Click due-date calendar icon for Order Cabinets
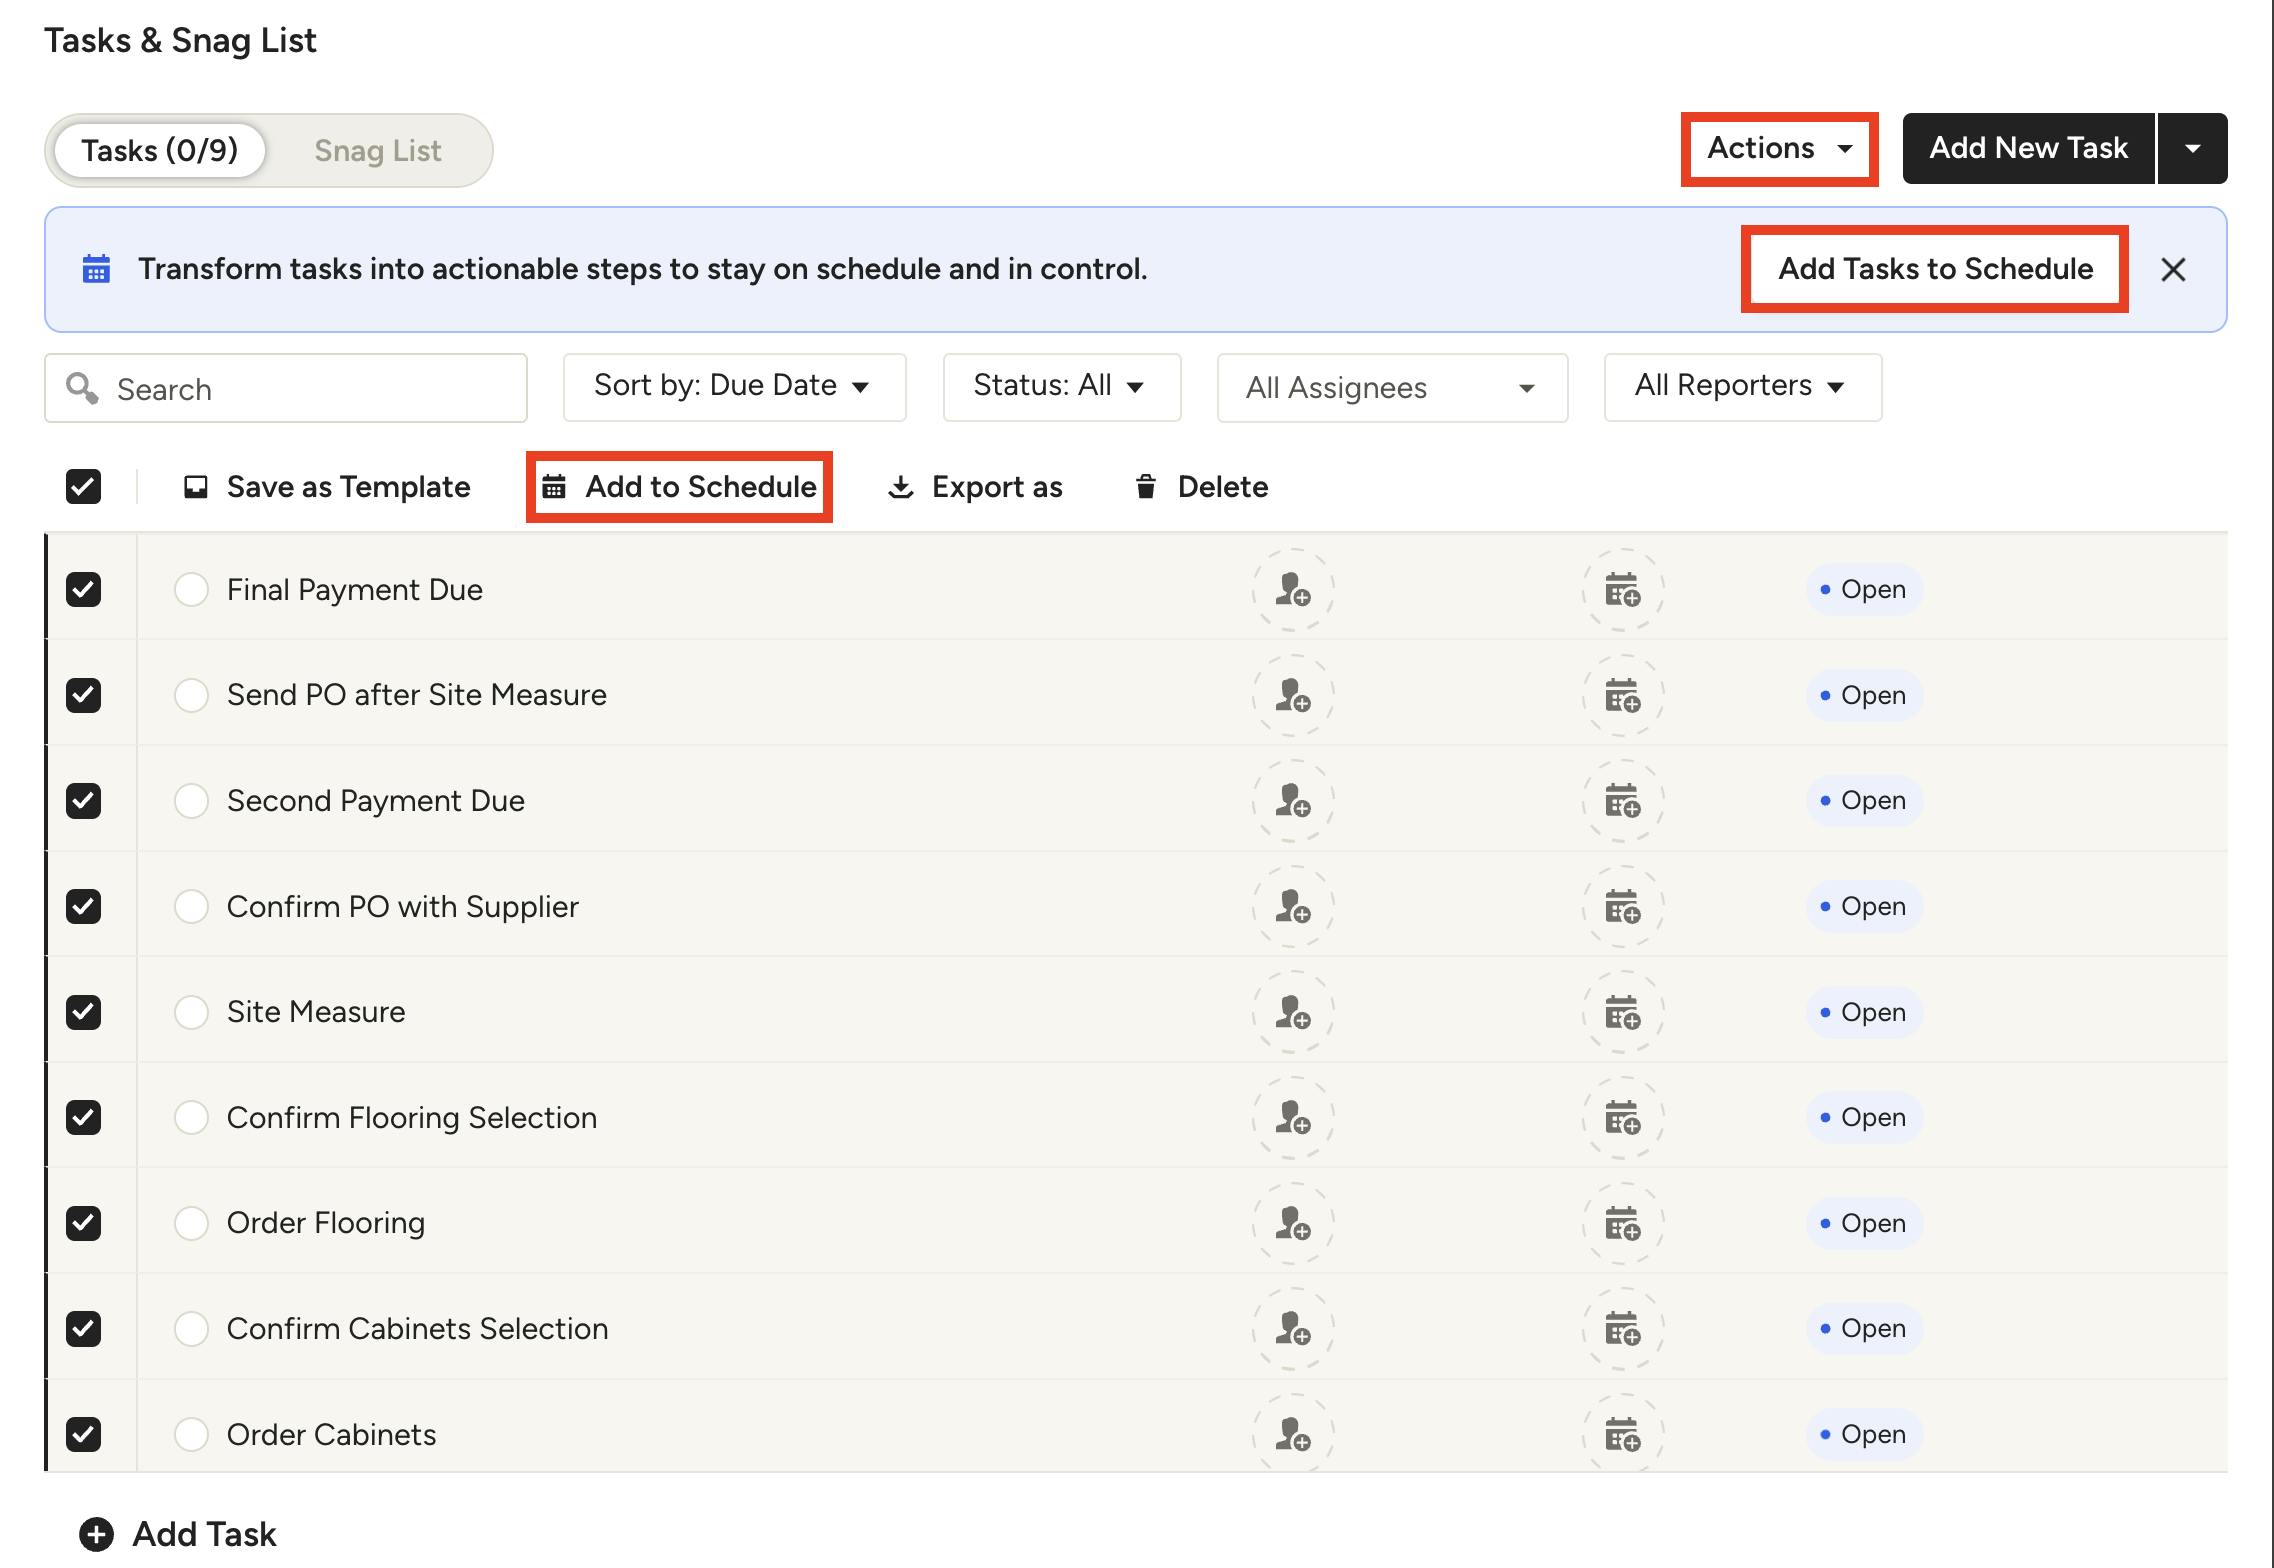 [x=1622, y=1434]
